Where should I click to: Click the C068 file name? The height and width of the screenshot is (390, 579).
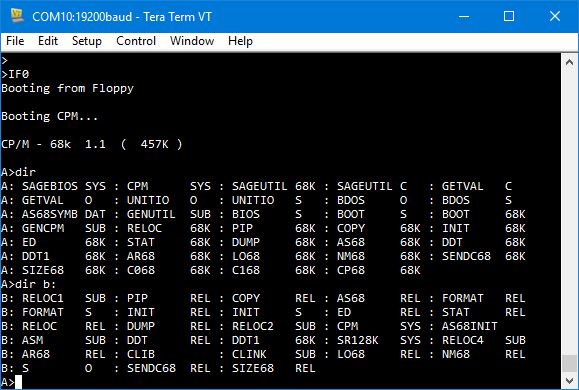141,270
